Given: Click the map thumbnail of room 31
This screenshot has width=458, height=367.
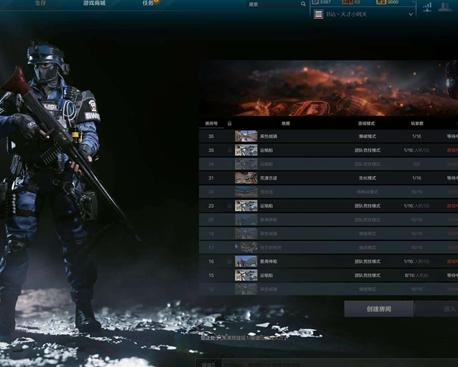Looking at the screenshot, I should click(246, 178).
